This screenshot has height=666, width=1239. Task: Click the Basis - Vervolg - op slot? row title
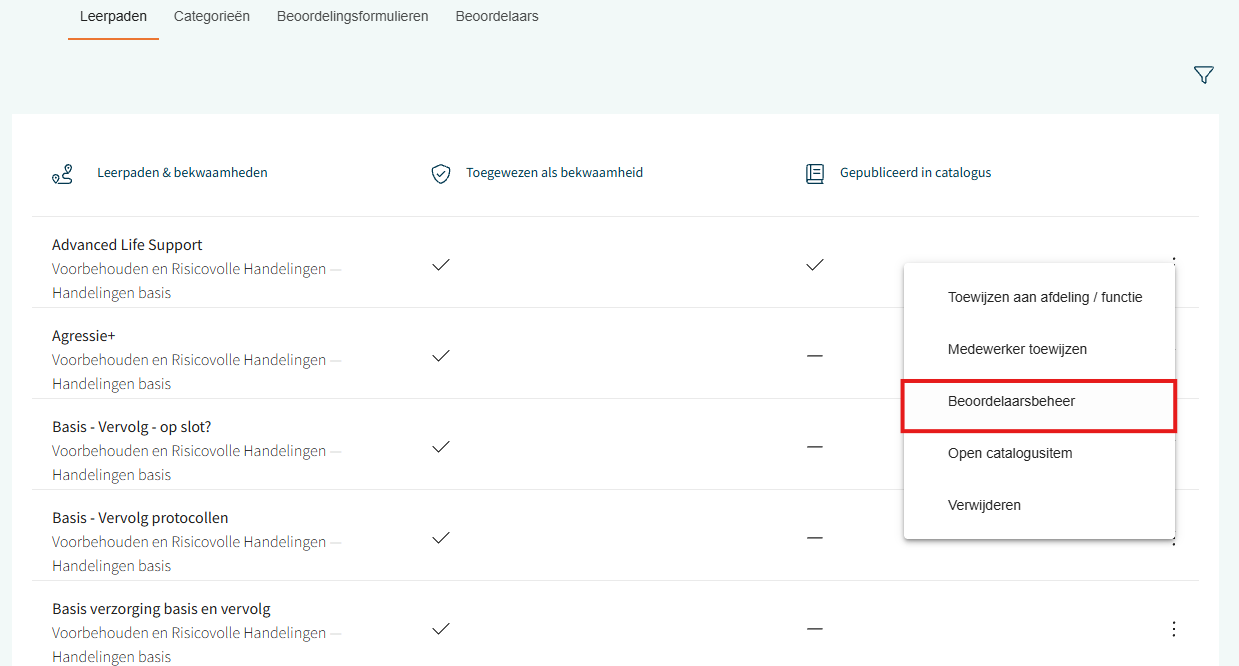point(131,427)
